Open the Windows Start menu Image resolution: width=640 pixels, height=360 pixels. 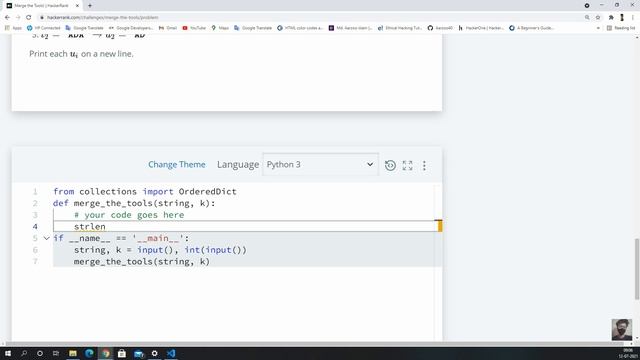7,353
